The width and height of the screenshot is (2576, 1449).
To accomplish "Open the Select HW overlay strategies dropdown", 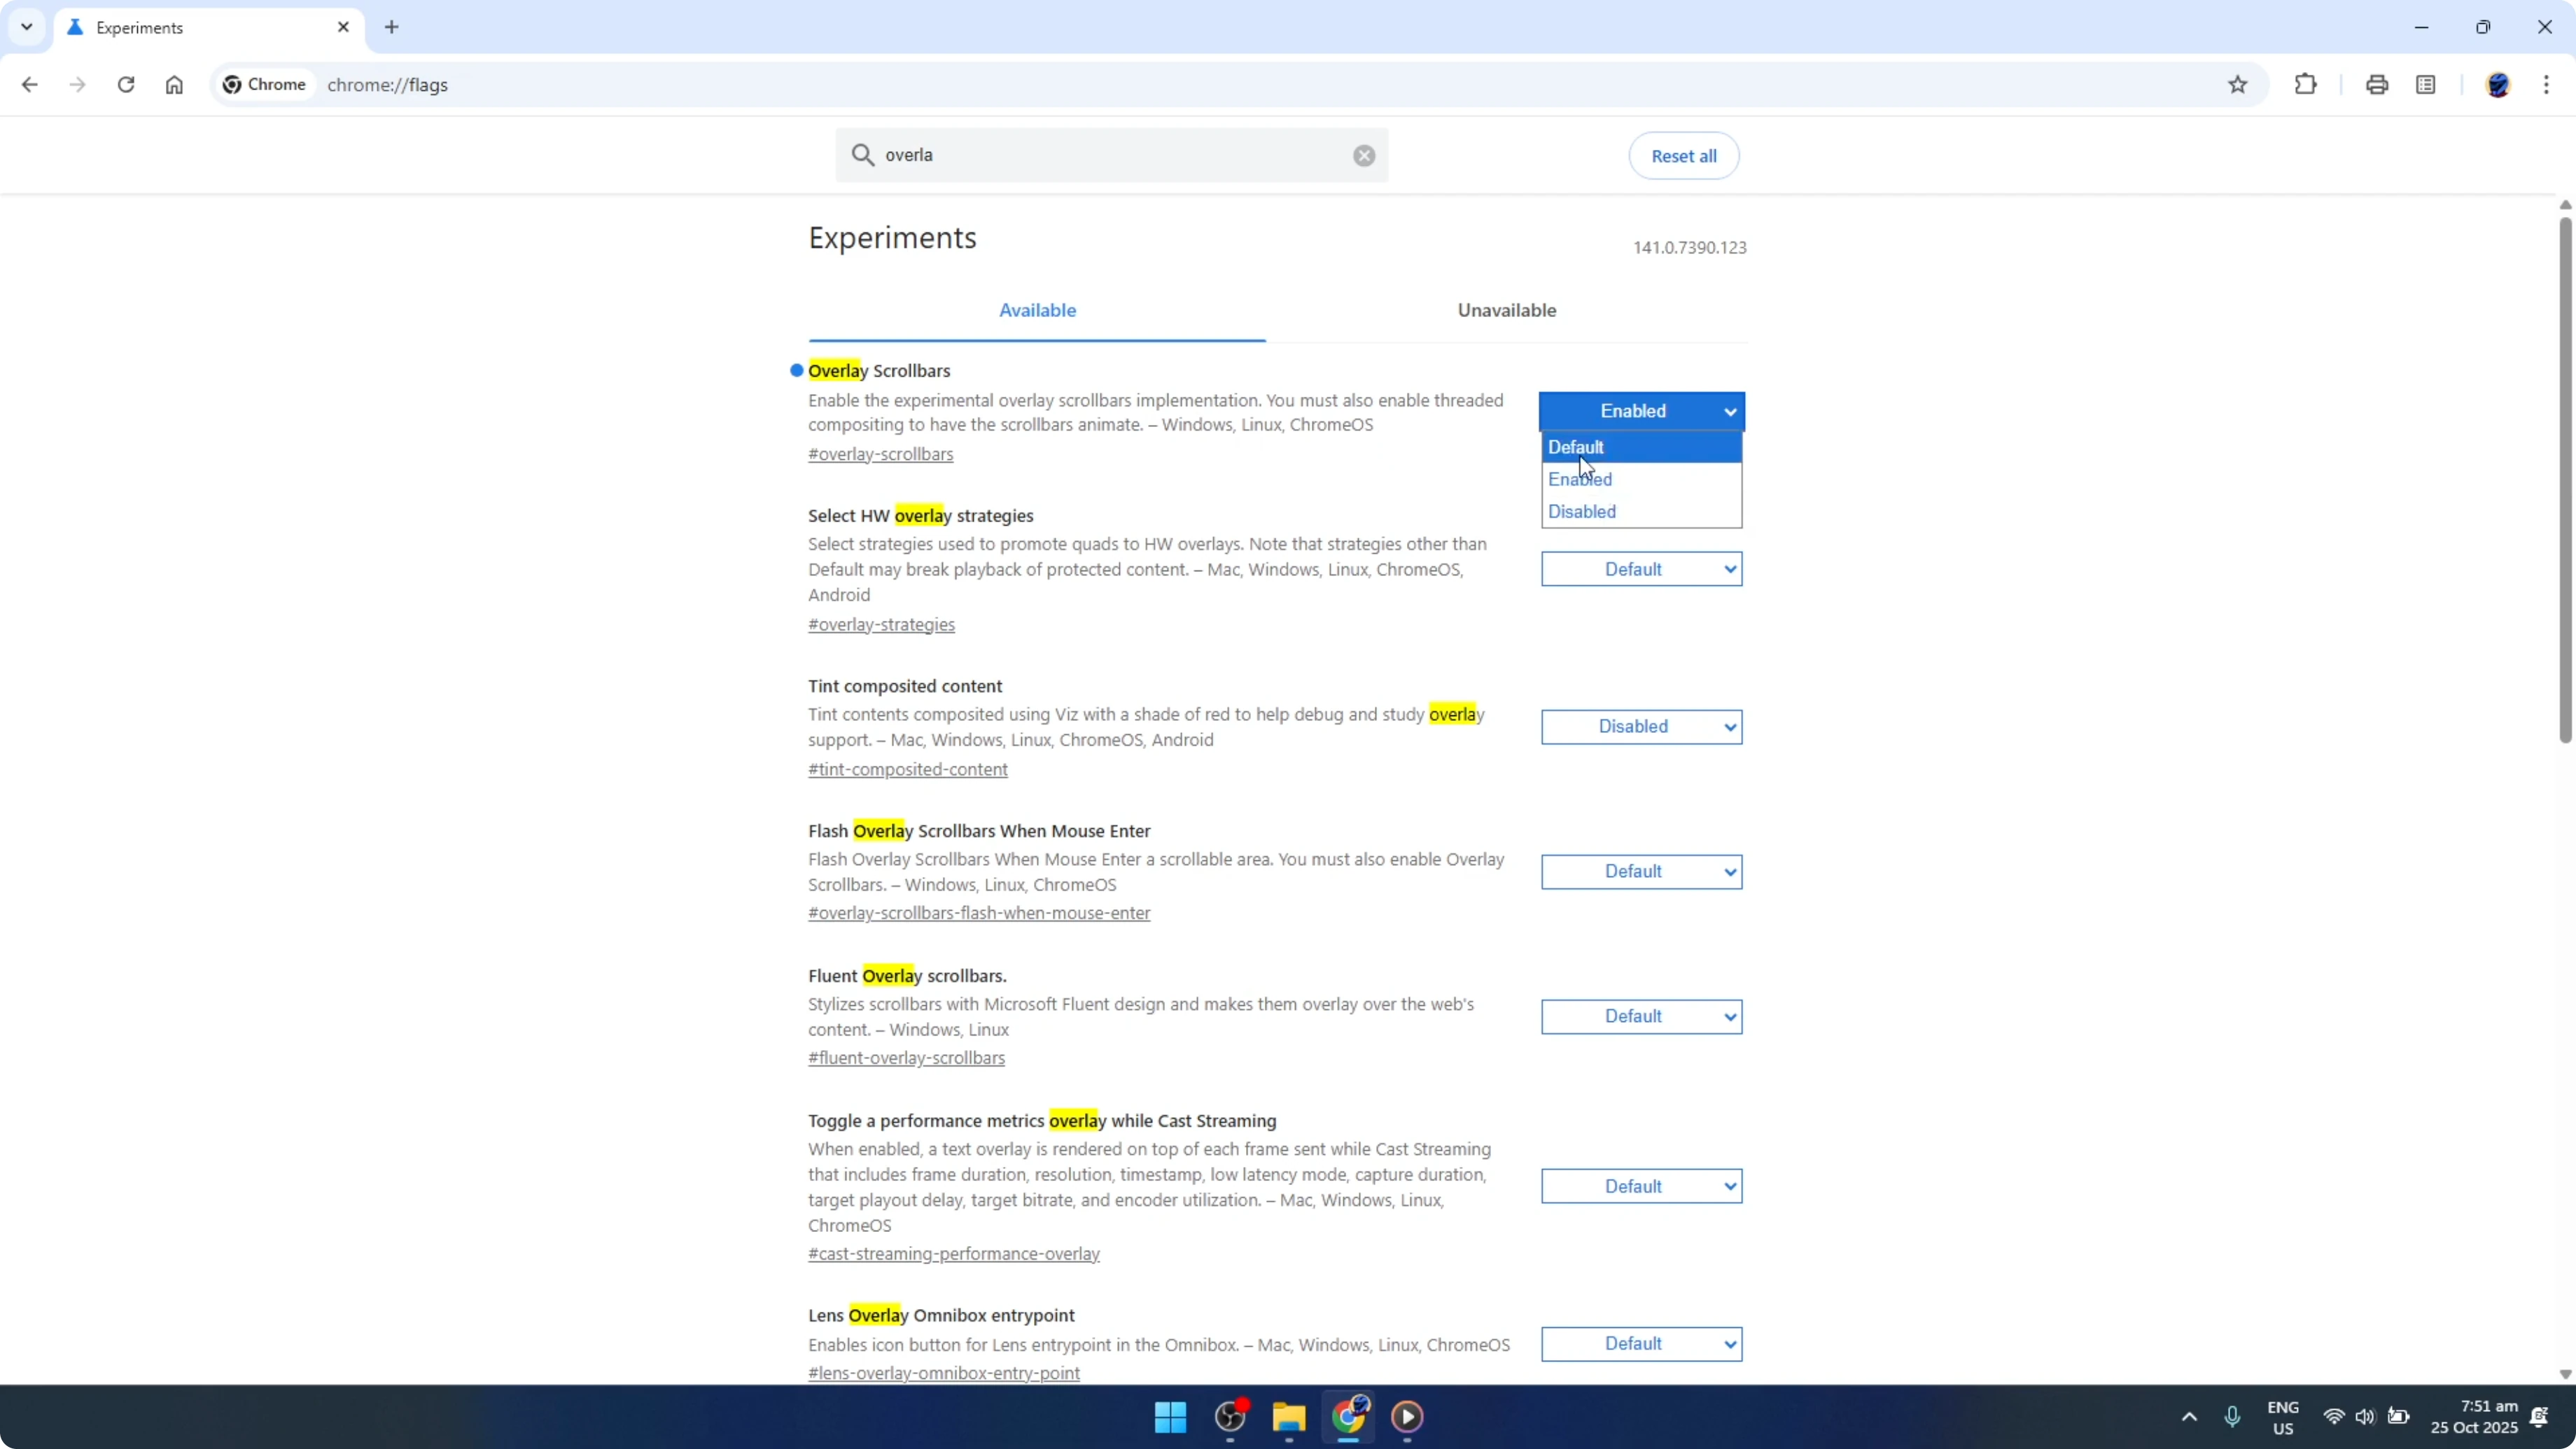I will click(1641, 568).
